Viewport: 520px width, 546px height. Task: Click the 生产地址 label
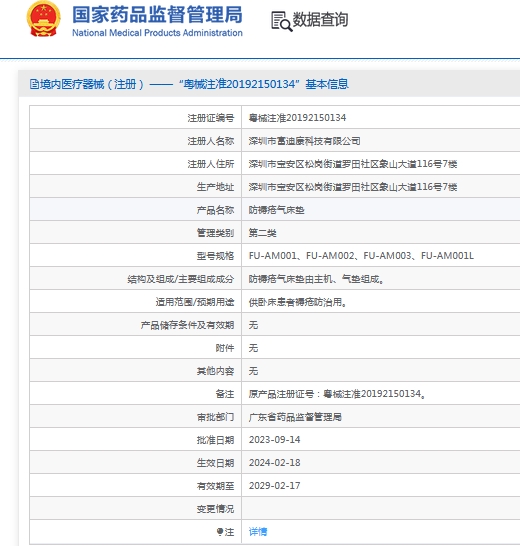click(215, 187)
